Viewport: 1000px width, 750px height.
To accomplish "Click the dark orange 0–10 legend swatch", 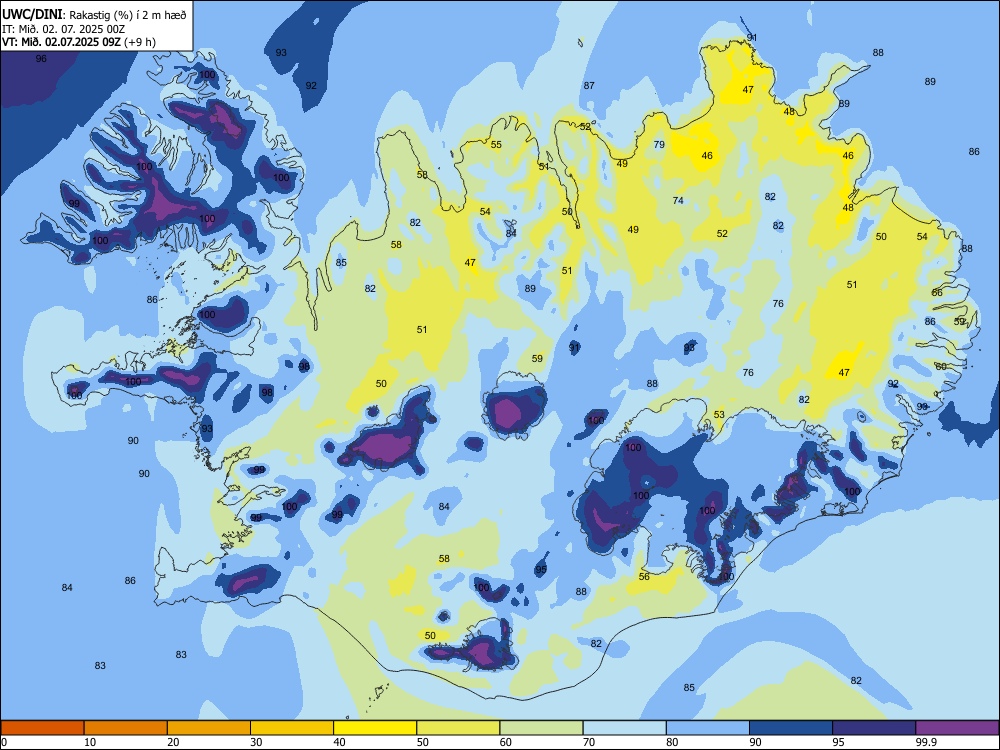I will tap(42, 728).
